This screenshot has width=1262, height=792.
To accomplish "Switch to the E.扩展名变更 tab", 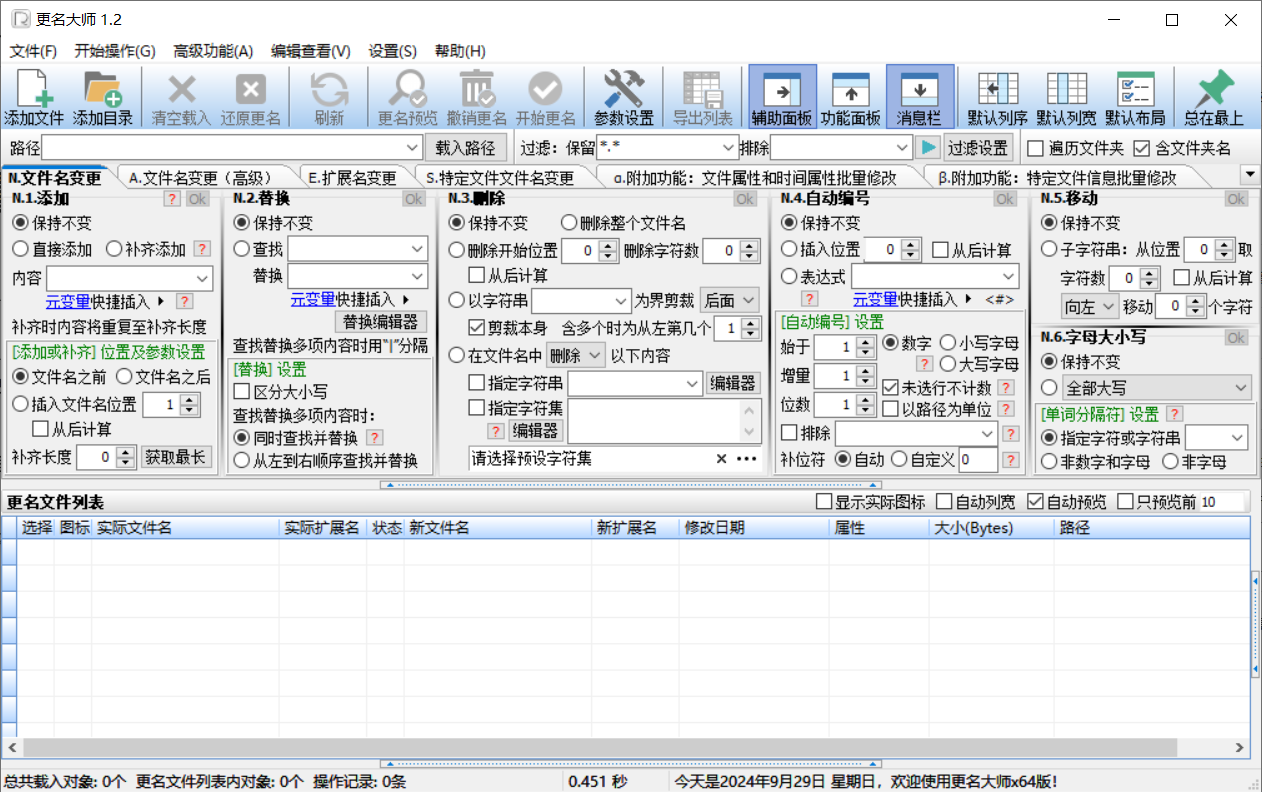I will [353, 178].
